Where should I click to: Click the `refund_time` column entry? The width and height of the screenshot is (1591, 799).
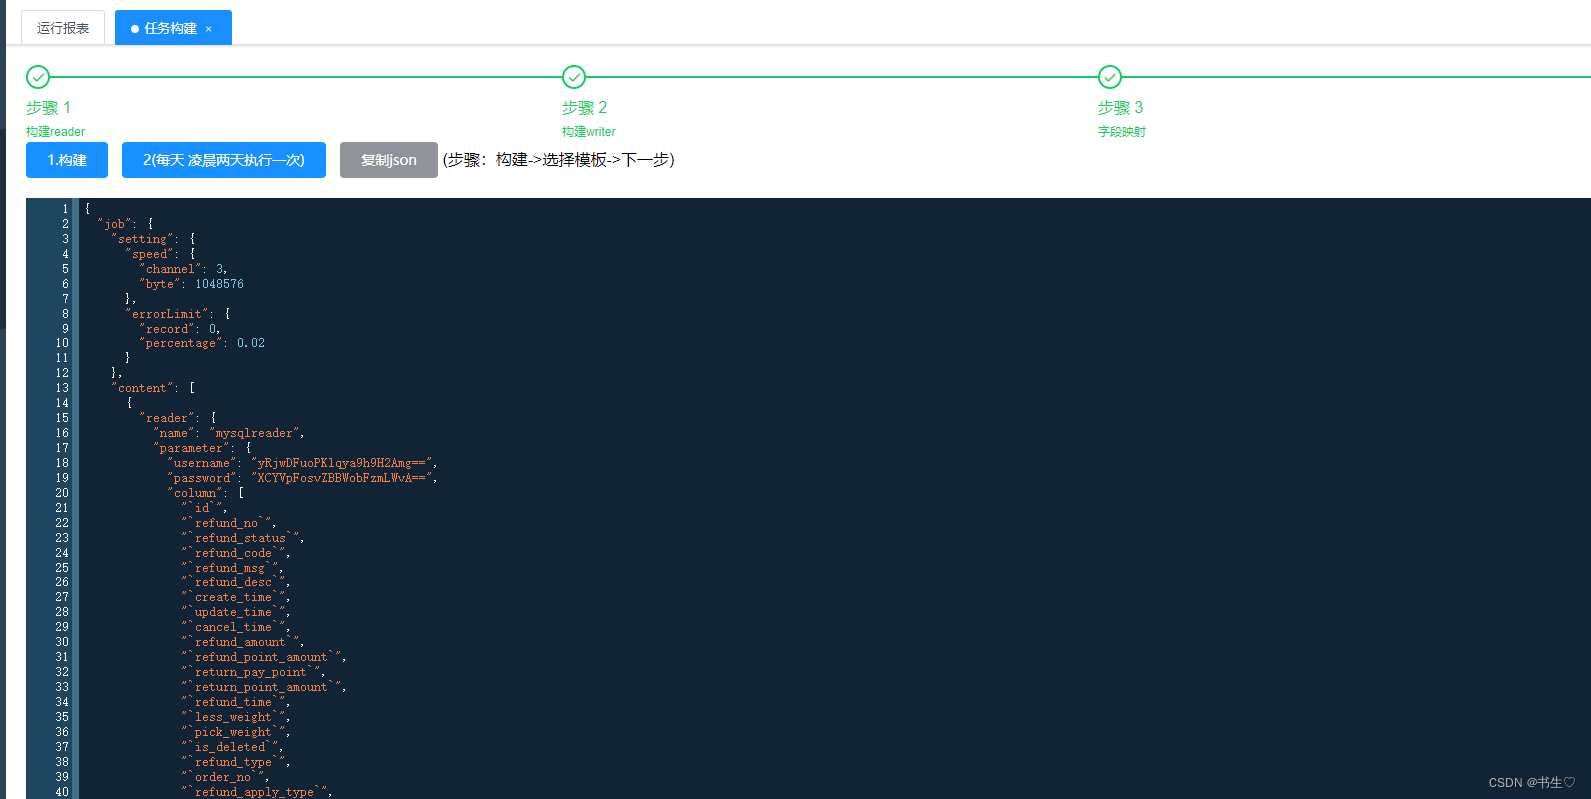point(234,702)
